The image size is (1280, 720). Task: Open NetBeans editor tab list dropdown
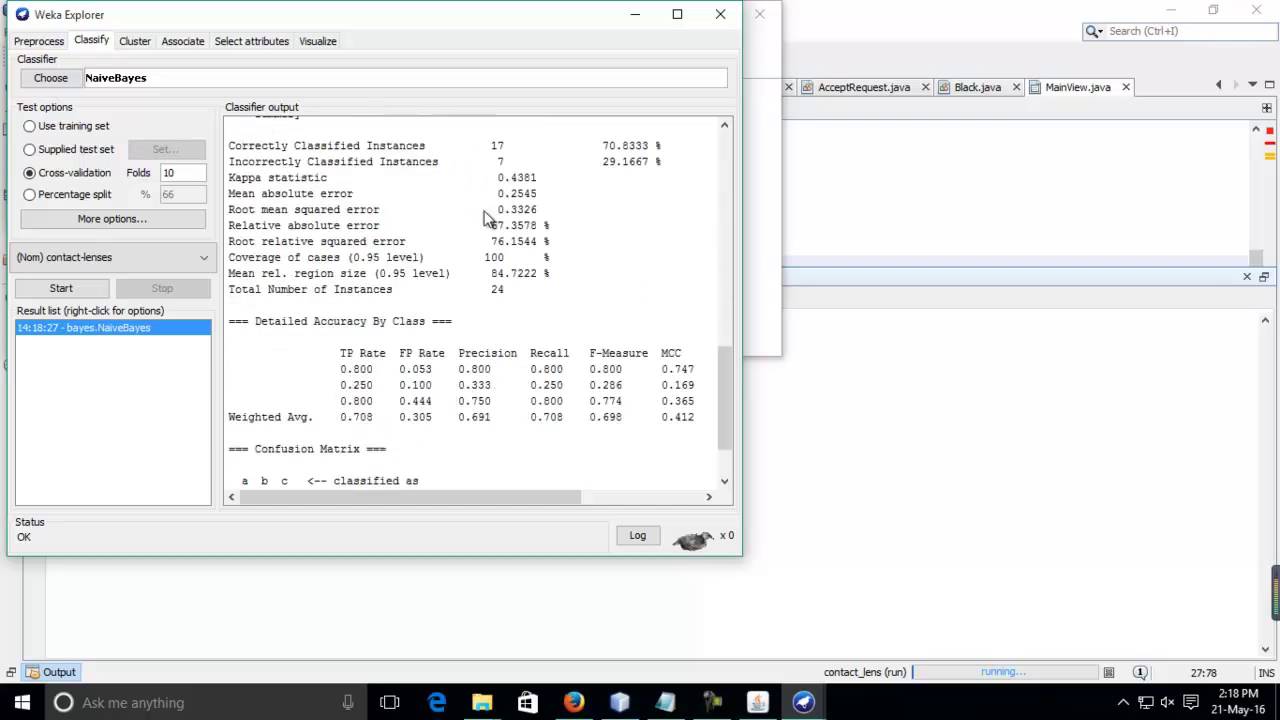click(x=1253, y=85)
